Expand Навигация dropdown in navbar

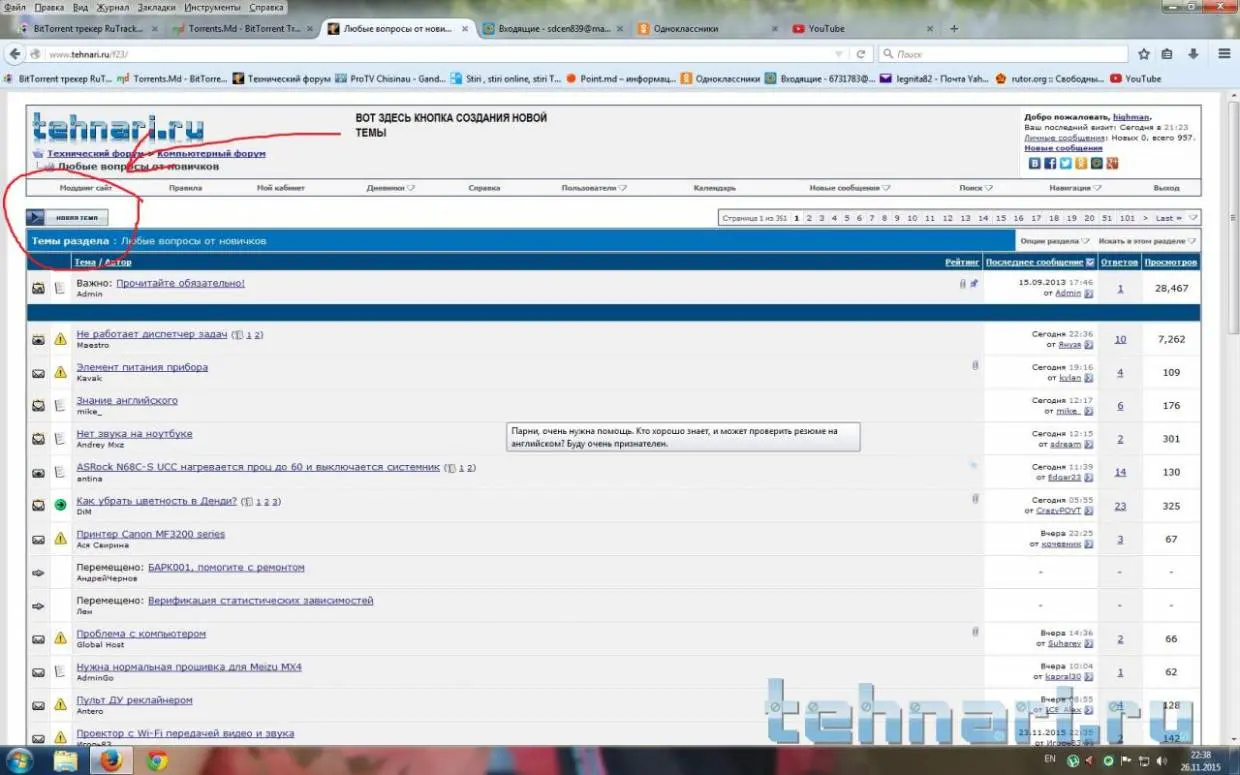click(x=1075, y=188)
